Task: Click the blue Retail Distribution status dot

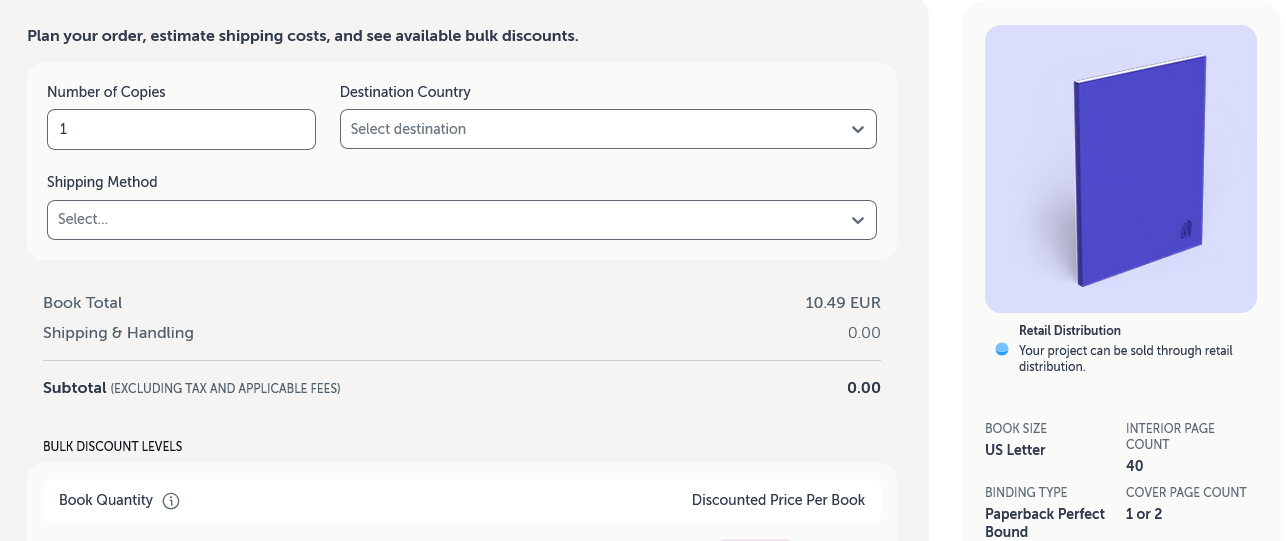Action: 1002,349
